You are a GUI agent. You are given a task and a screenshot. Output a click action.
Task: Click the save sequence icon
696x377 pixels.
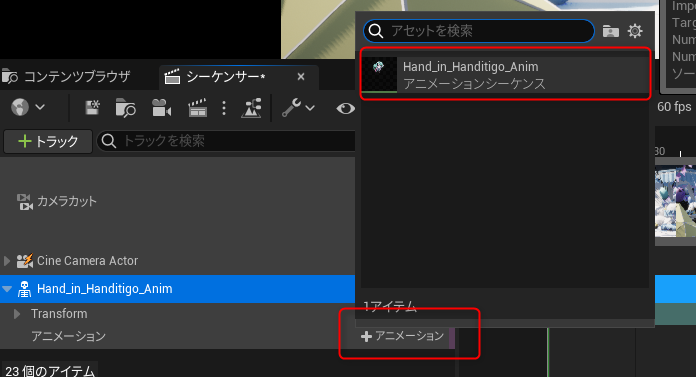tap(92, 107)
